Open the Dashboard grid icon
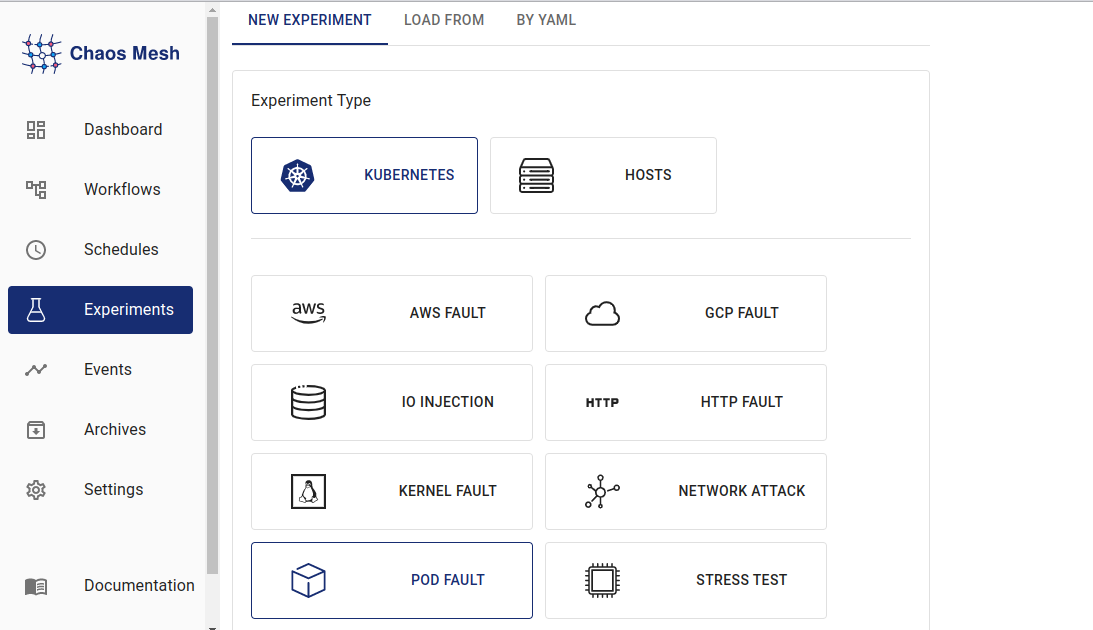 point(36,130)
